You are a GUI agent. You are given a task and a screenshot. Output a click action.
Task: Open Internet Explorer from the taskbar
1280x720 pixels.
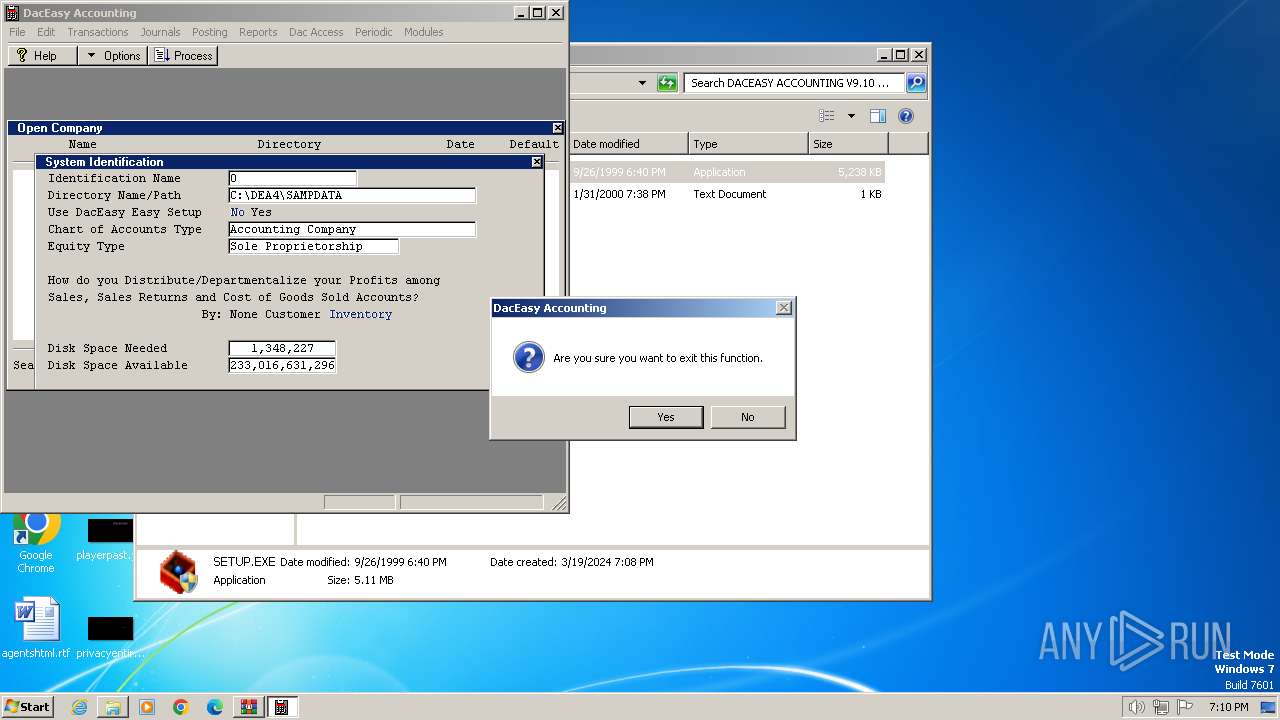[x=79, y=707]
